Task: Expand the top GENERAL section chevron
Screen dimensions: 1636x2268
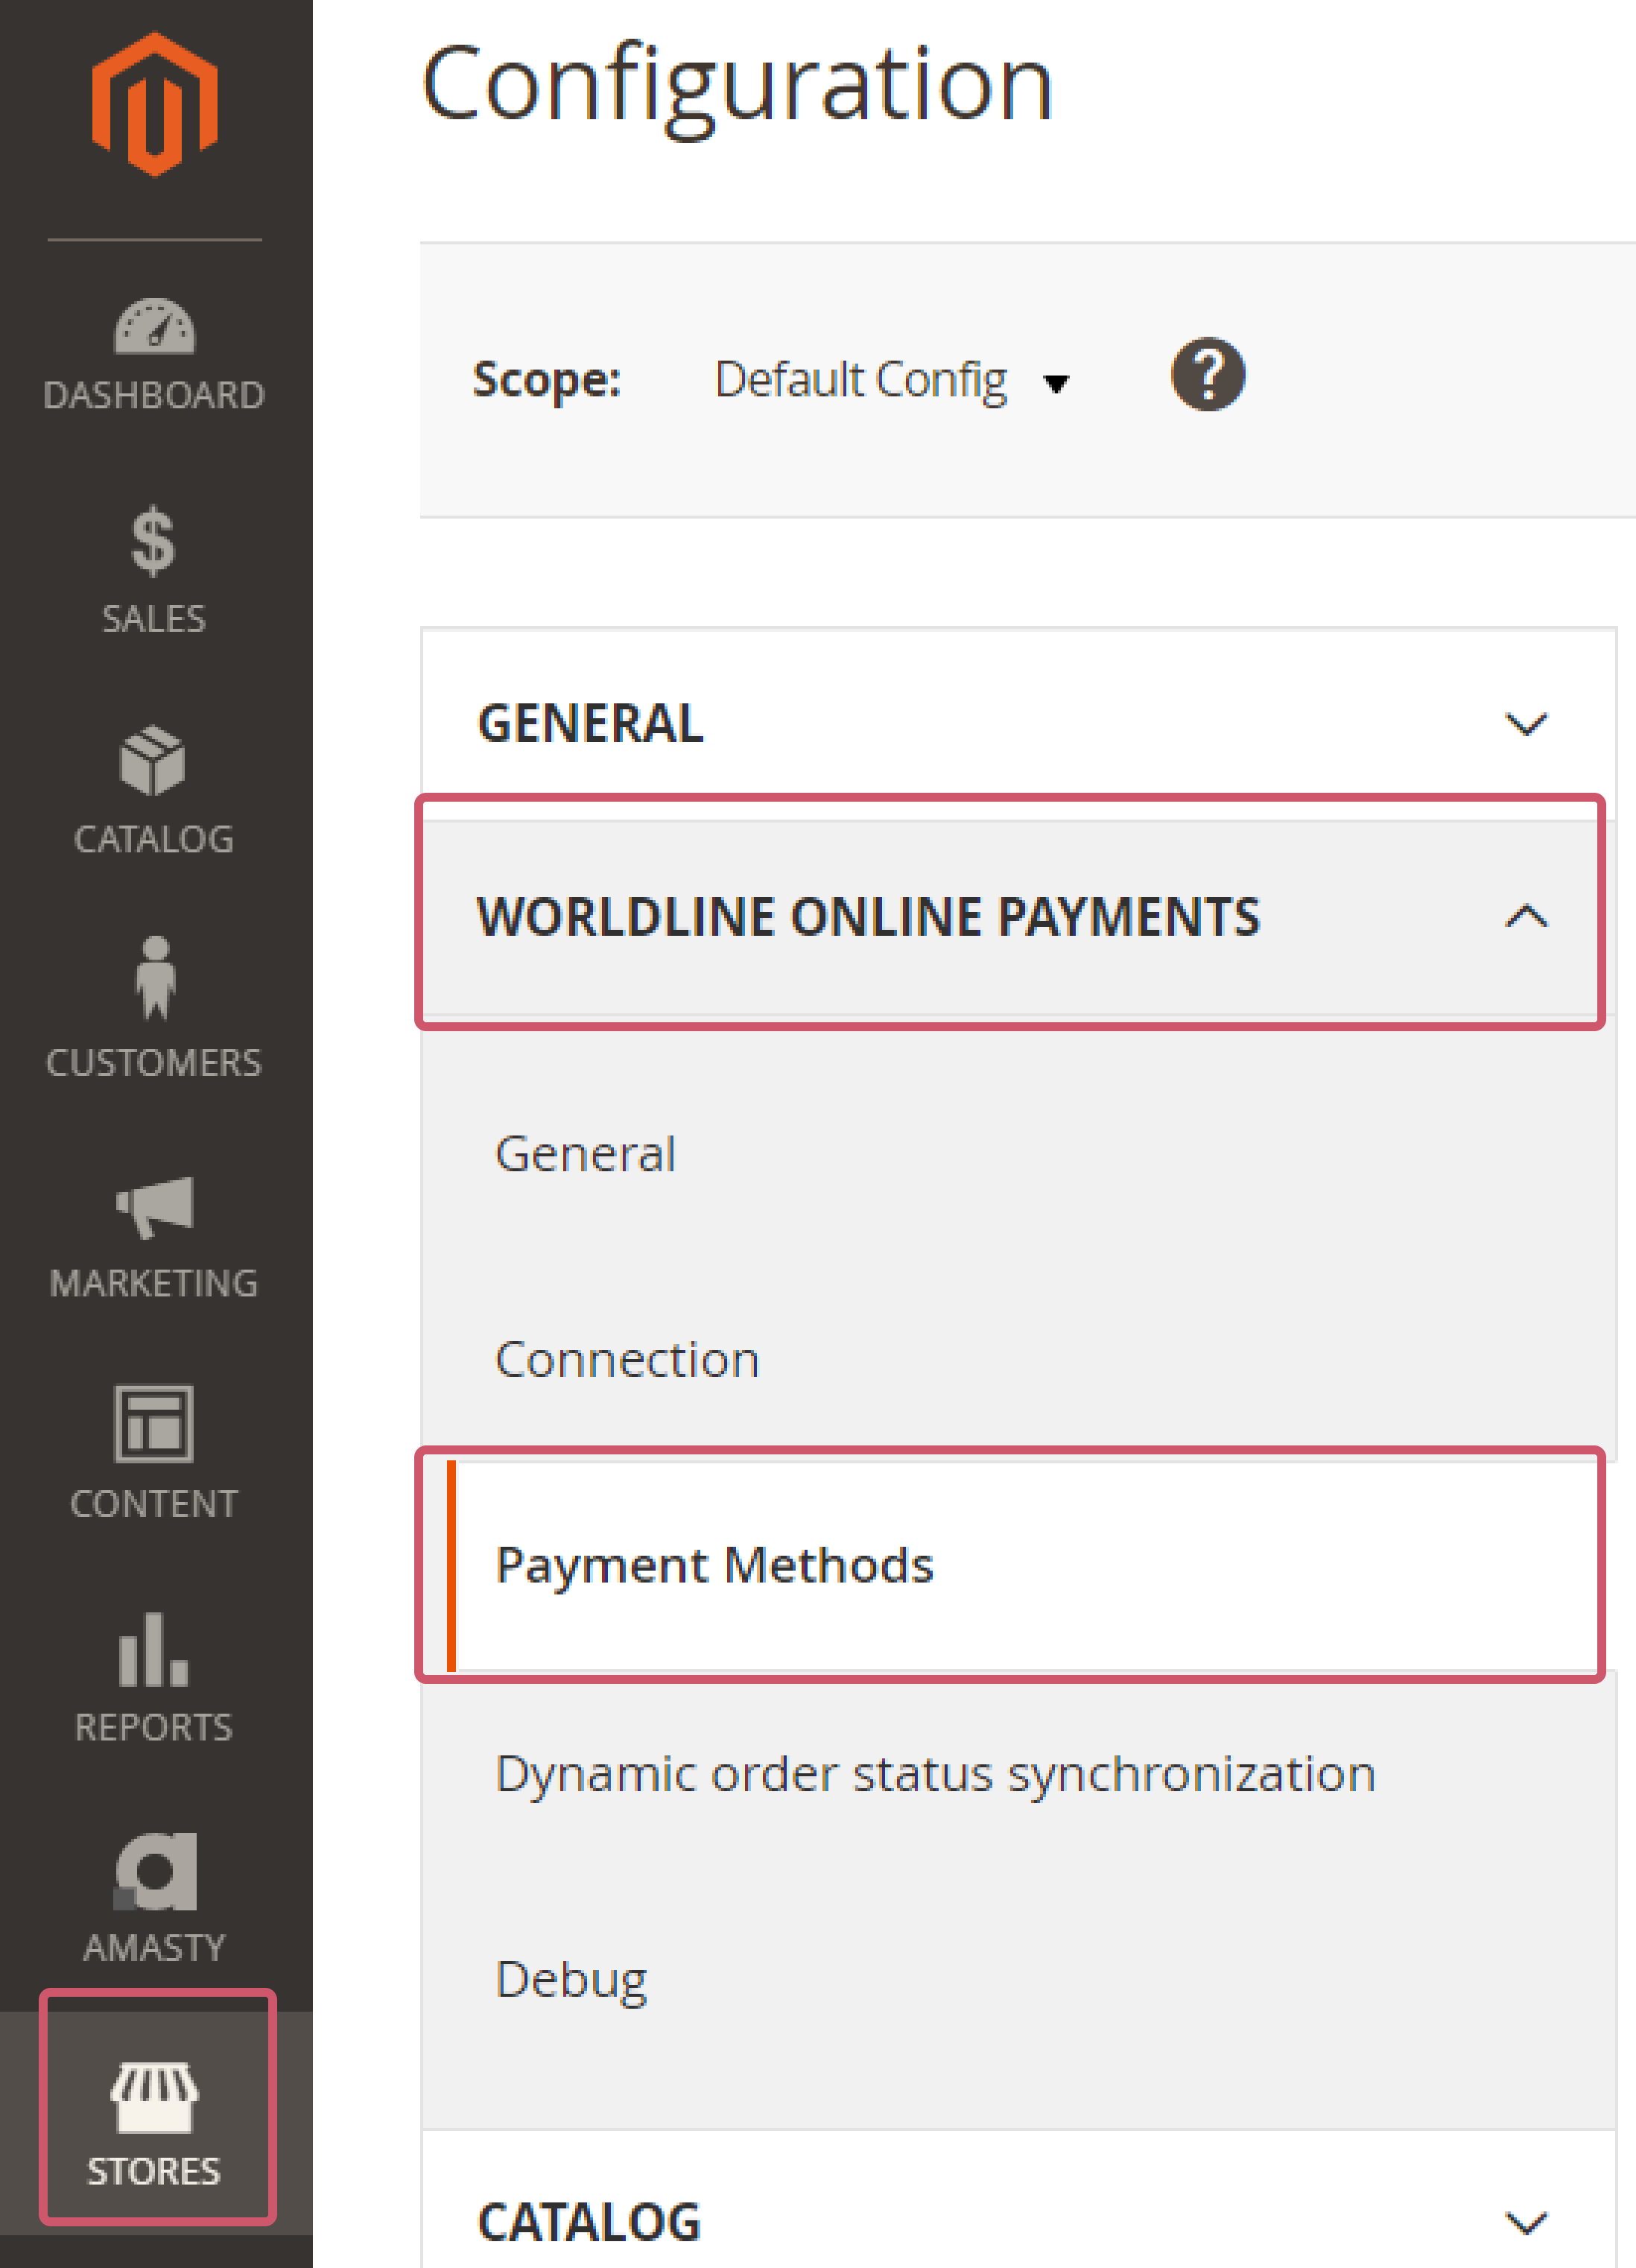Action: click(x=1525, y=723)
